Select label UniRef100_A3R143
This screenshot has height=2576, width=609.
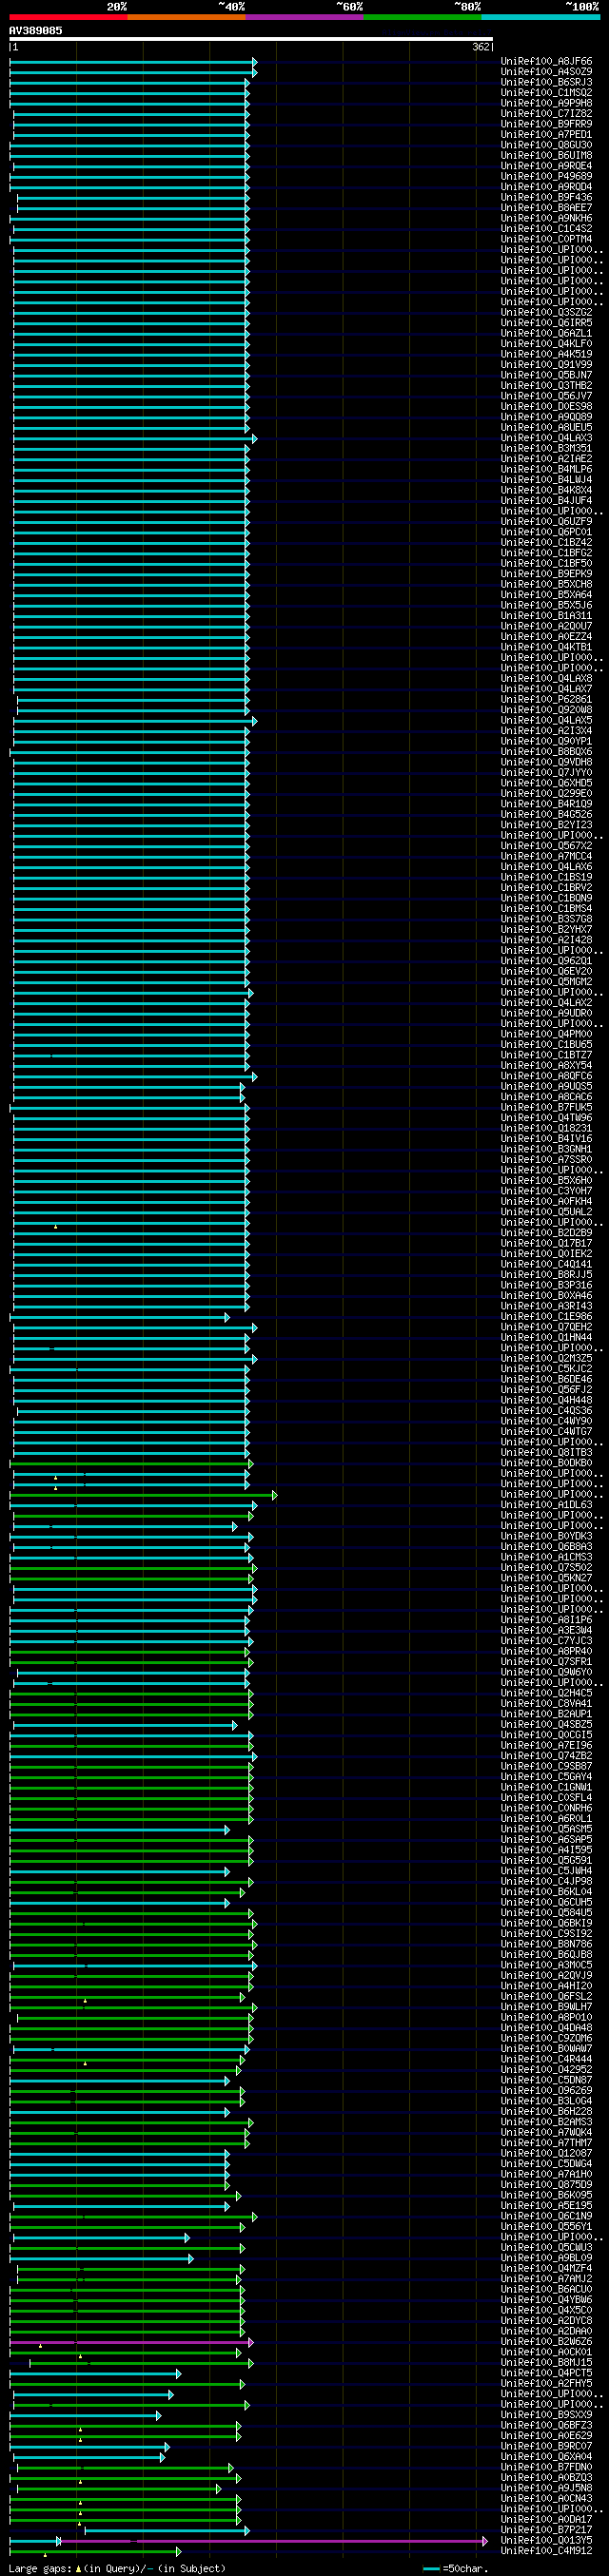[546, 1305]
